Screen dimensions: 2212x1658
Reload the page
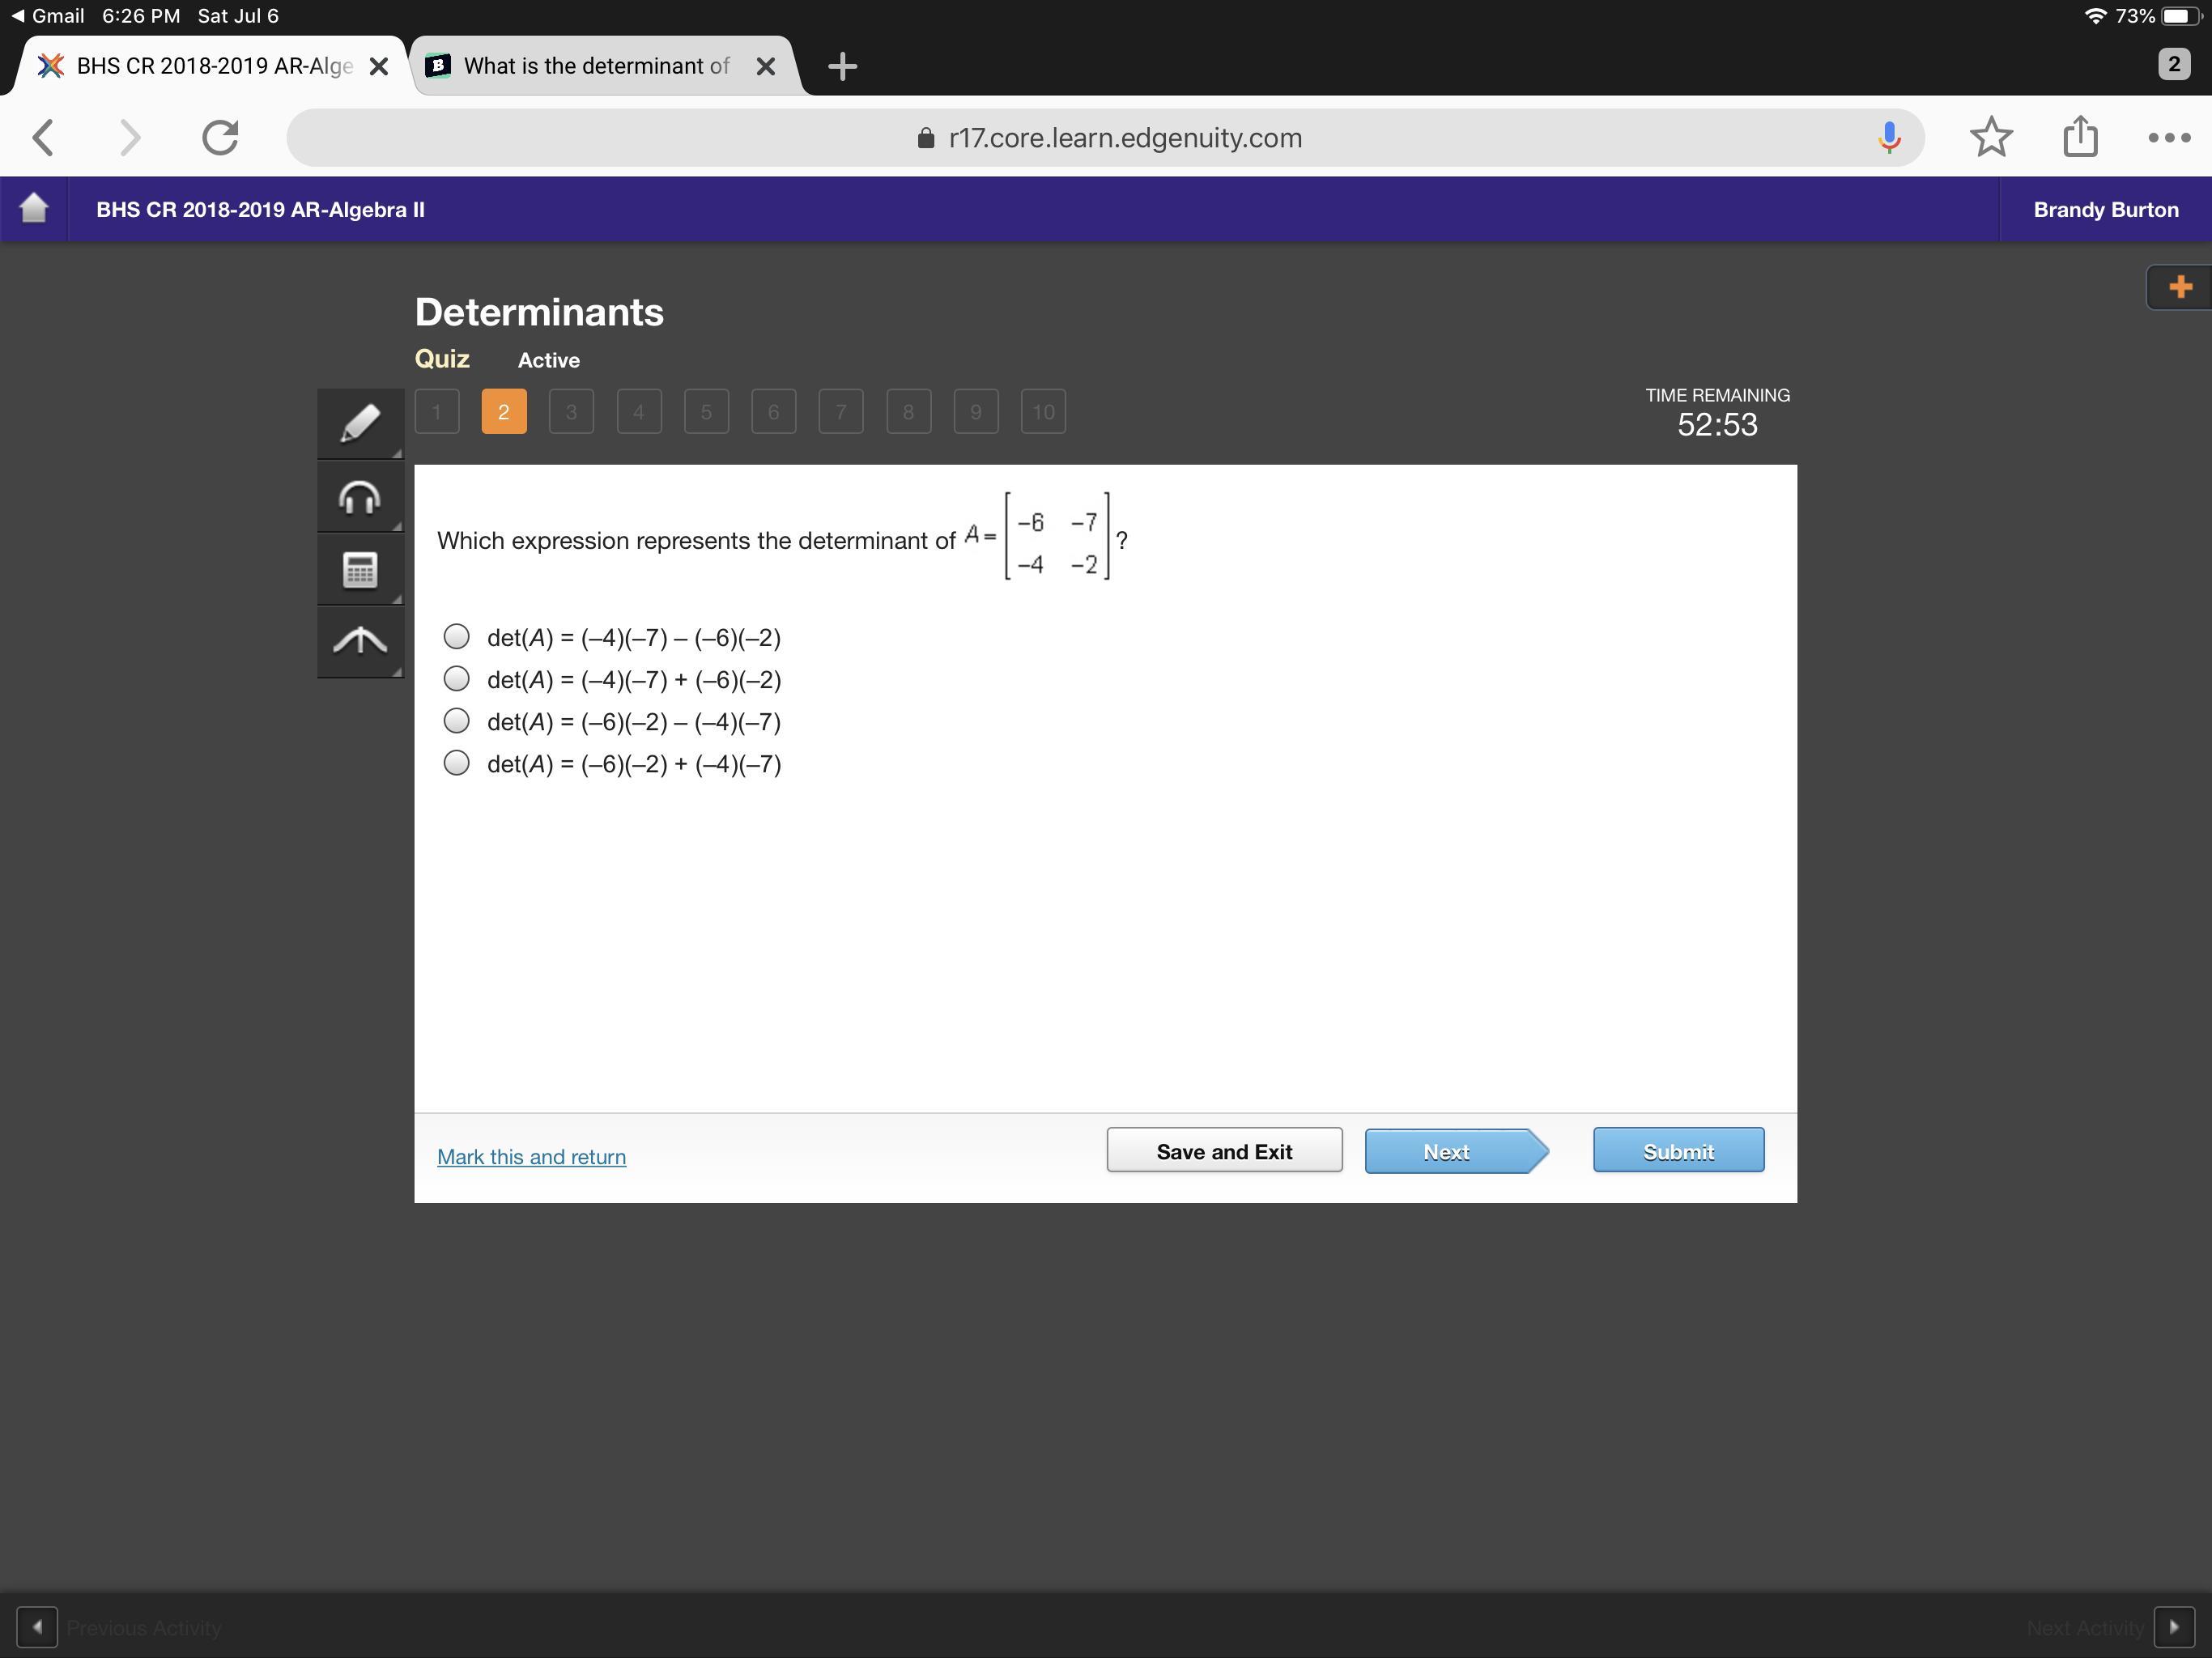click(220, 137)
